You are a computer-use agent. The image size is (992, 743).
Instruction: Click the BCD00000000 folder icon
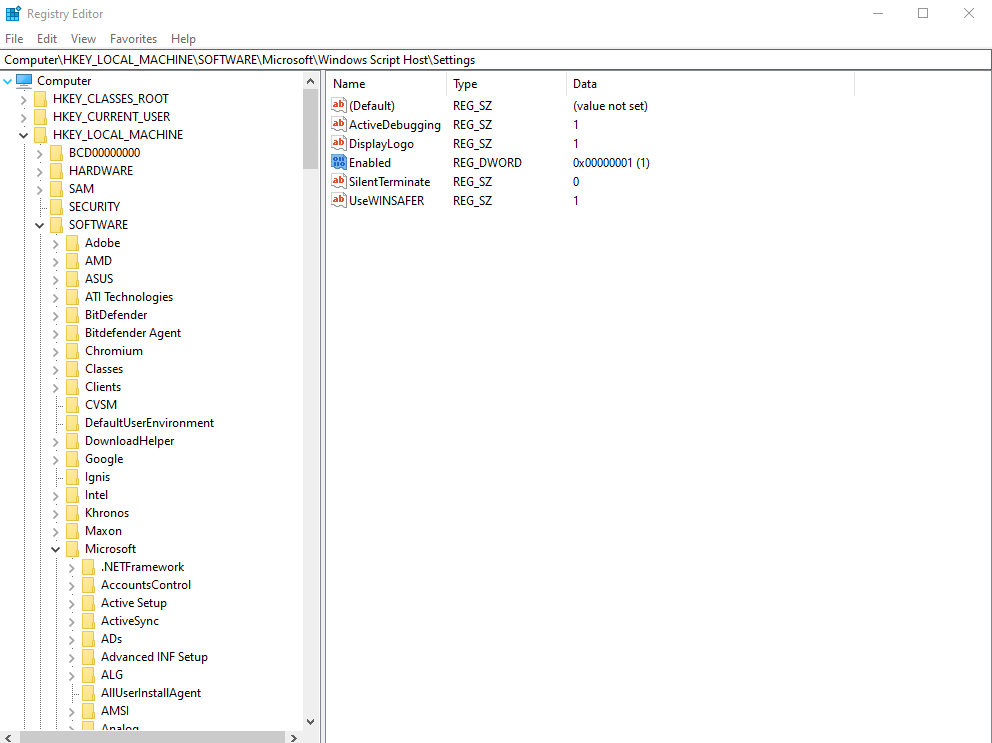tap(56, 153)
